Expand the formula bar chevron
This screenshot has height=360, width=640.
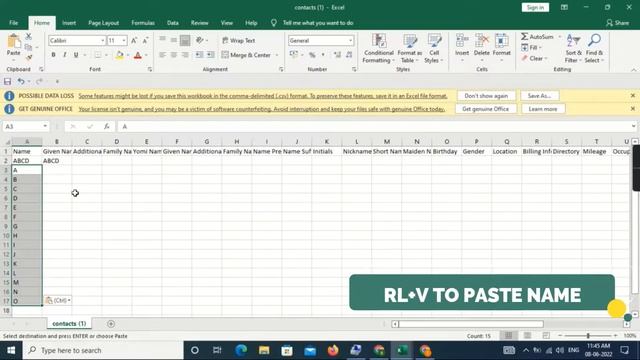point(633,127)
